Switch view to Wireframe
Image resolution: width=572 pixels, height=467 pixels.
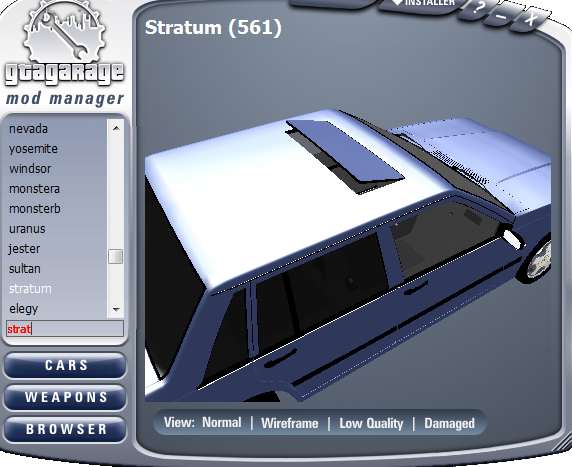(290, 423)
